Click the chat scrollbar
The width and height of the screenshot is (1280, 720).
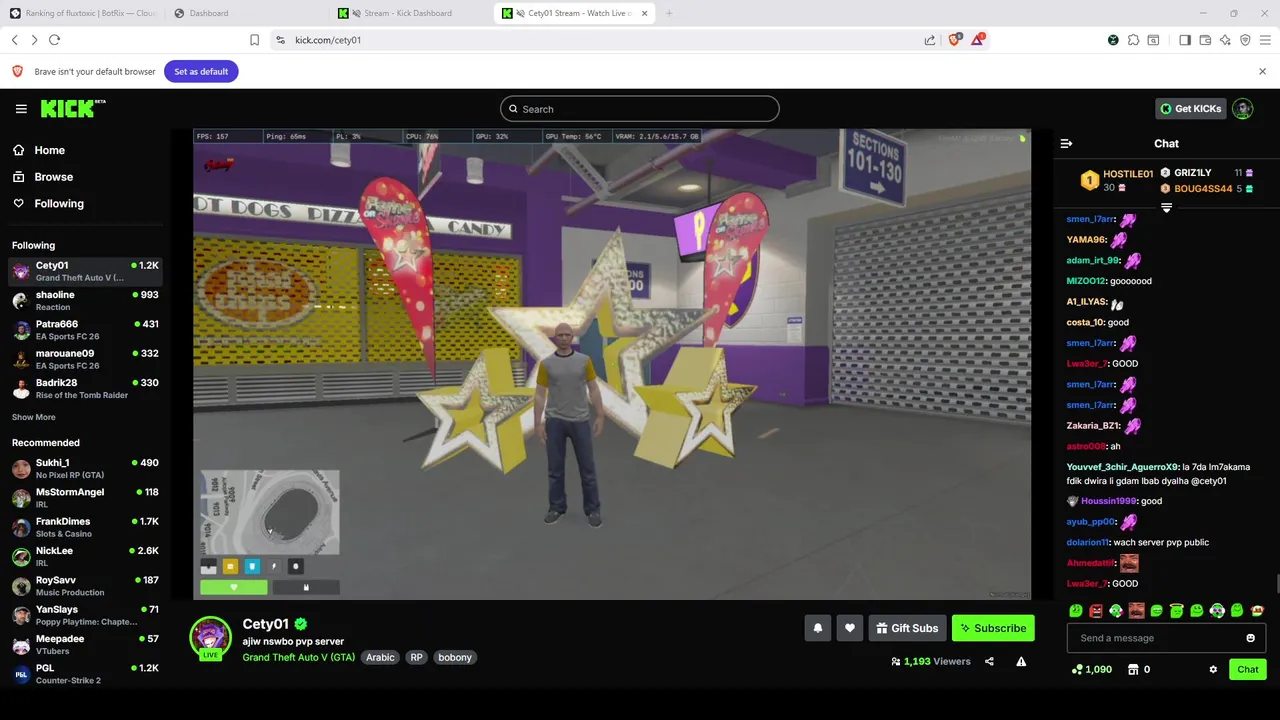click(x=1276, y=584)
